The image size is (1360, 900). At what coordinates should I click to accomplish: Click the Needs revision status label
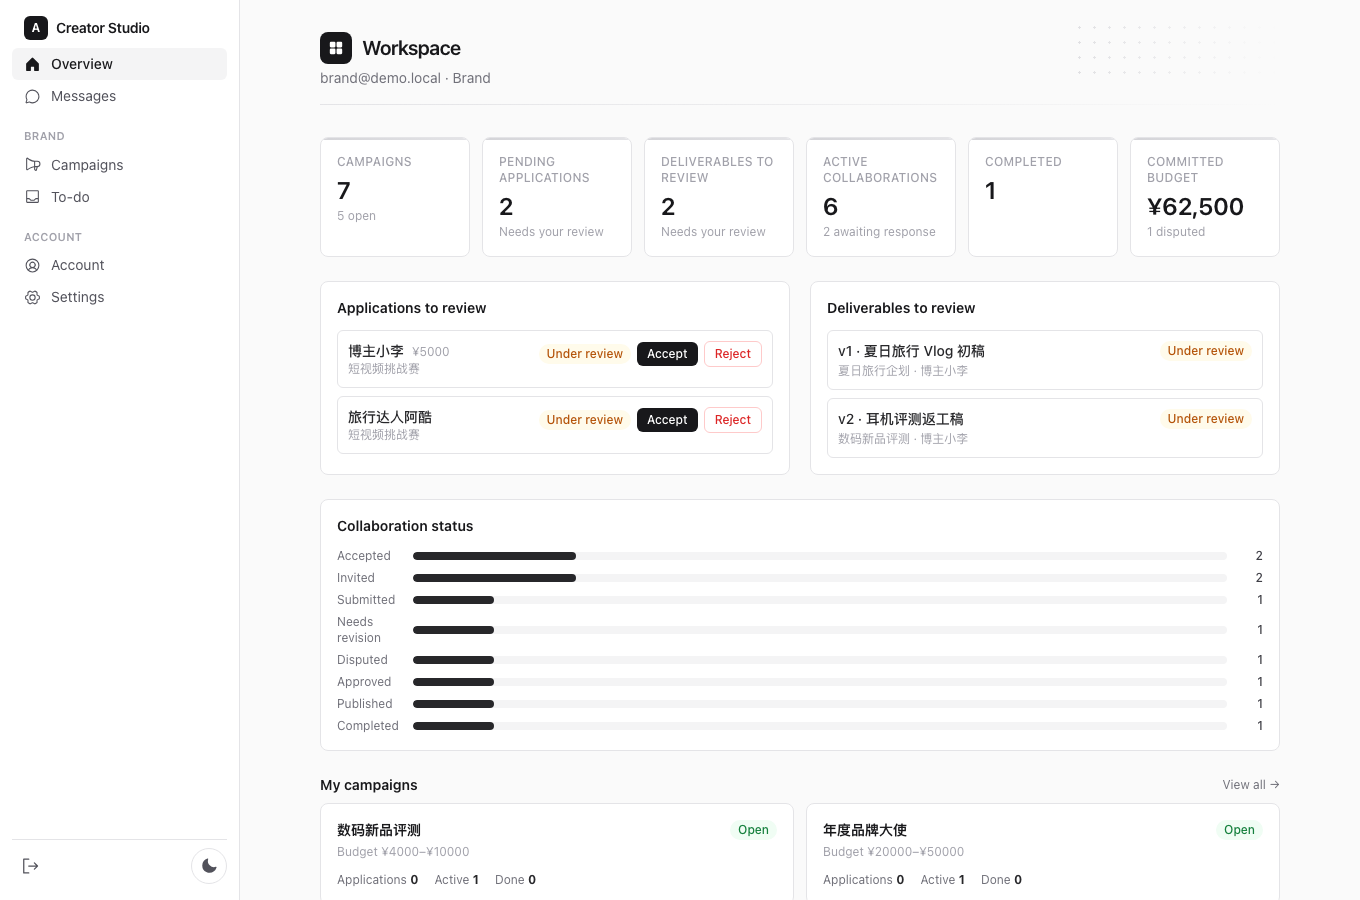[x=359, y=630]
